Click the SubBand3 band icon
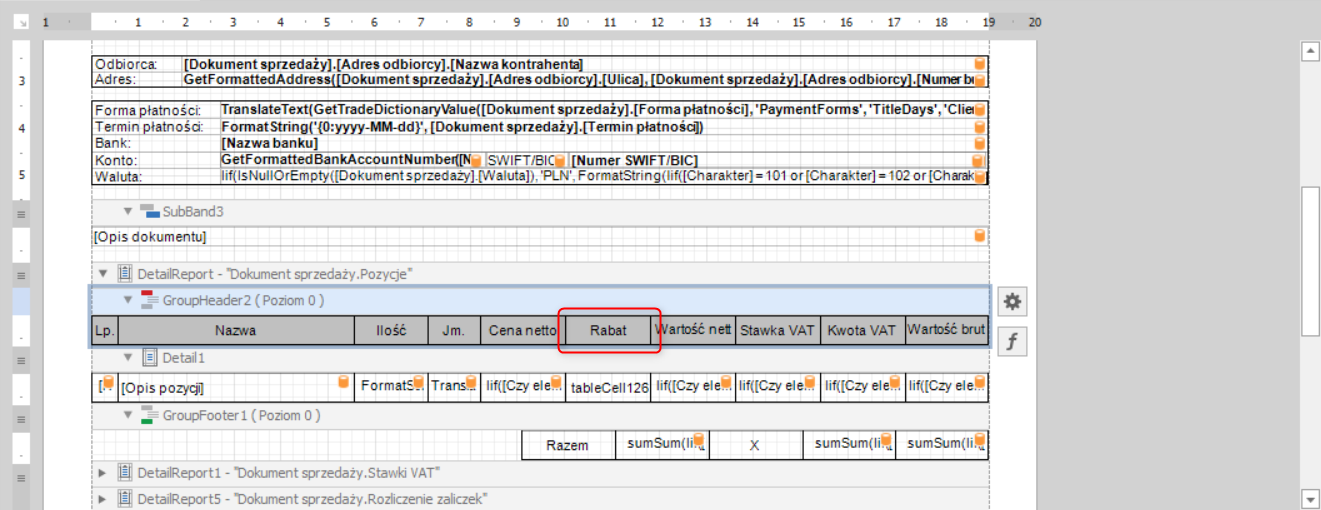The width and height of the screenshot is (1321, 510). click(x=149, y=211)
